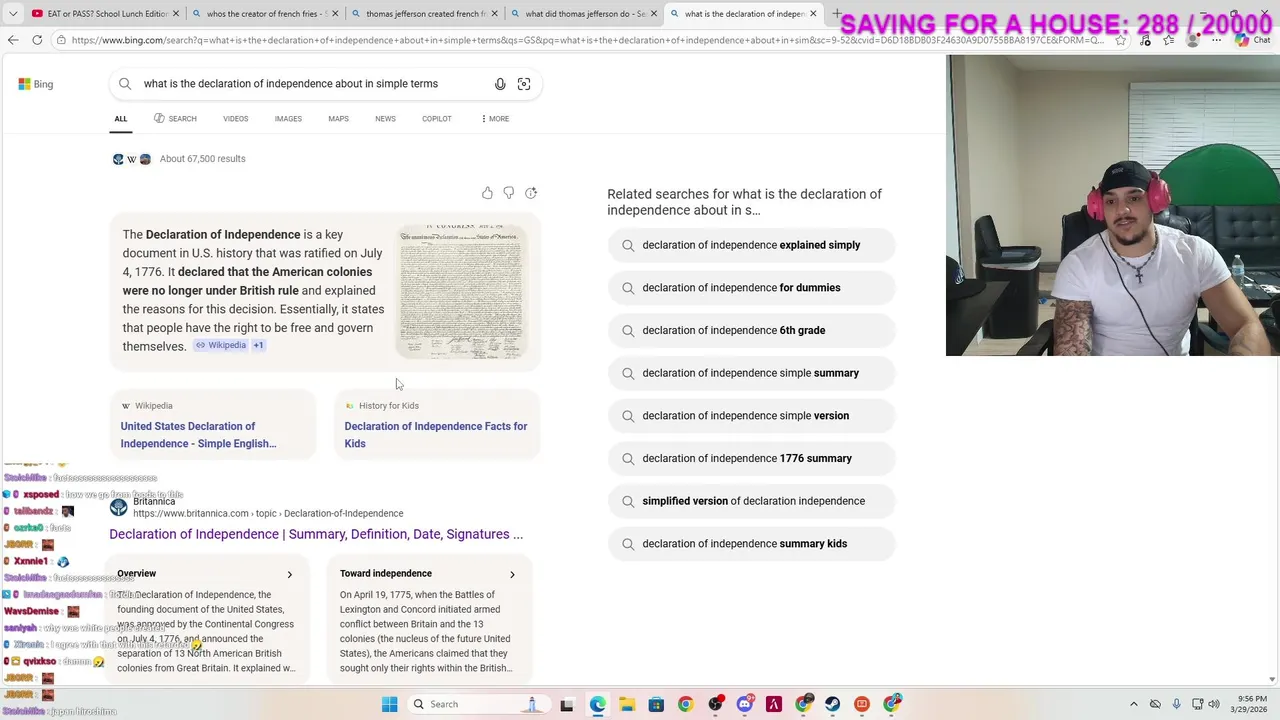Search 'simplified version of declaration independence'
This screenshot has width=1280, height=720.
tap(751, 501)
